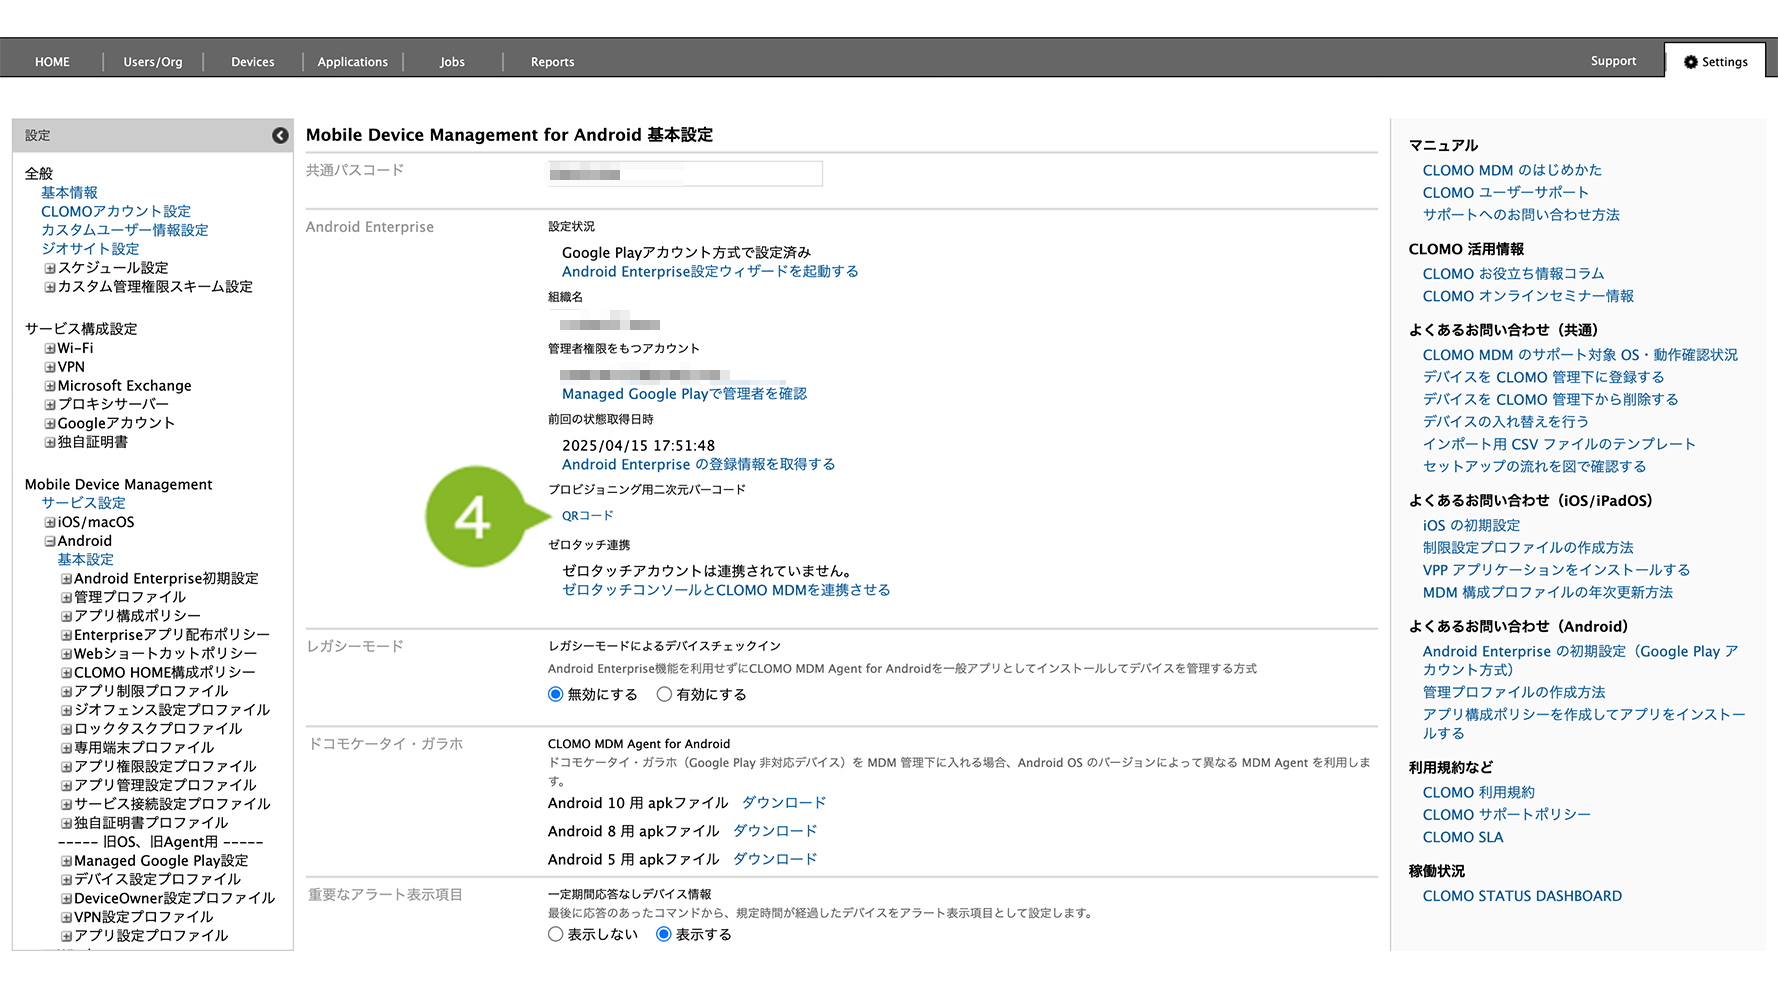
Task: Expand iOS/macOS tree node
Action: coord(50,522)
